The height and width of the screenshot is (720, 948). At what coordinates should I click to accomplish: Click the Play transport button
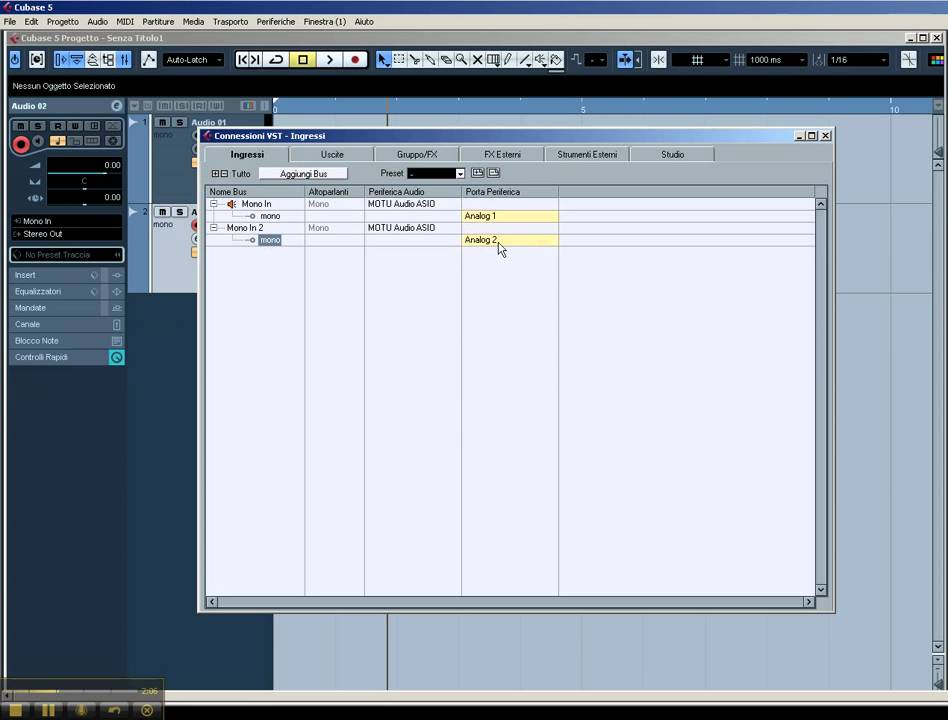(x=330, y=59)
